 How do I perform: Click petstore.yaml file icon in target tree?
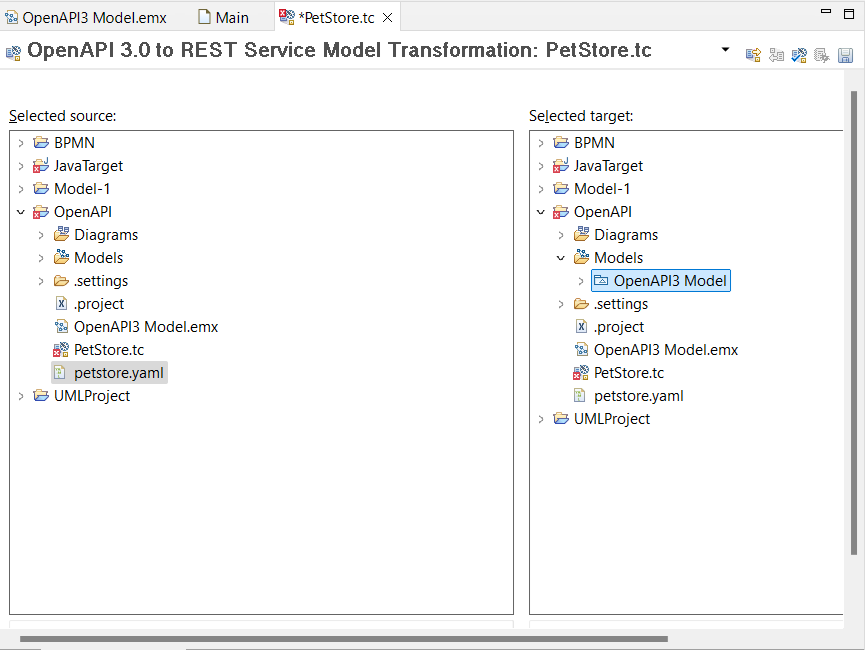click(580, 396)
